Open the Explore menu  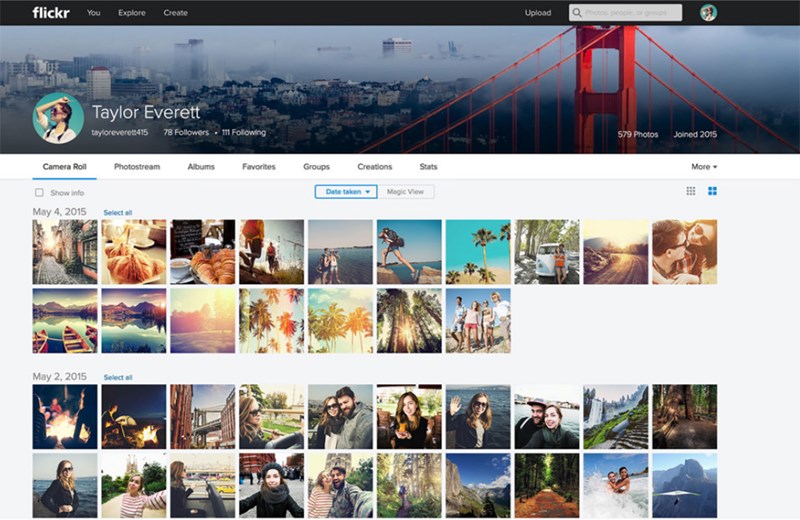click(x=132, y=12)
